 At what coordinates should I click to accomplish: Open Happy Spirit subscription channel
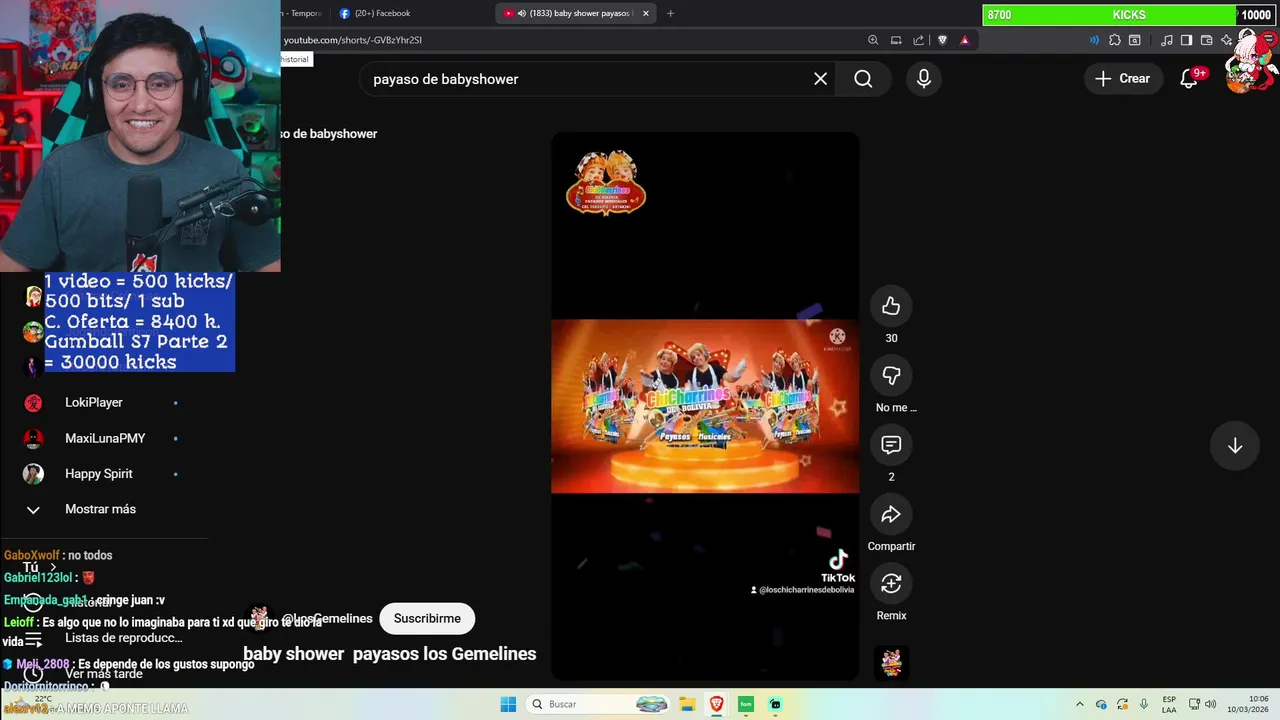[100, 474]
